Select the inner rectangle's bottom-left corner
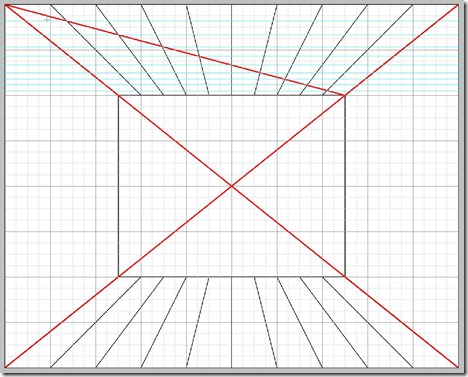Image resolution: width=468 pixels, height=377 pixels. coord(119,276)
